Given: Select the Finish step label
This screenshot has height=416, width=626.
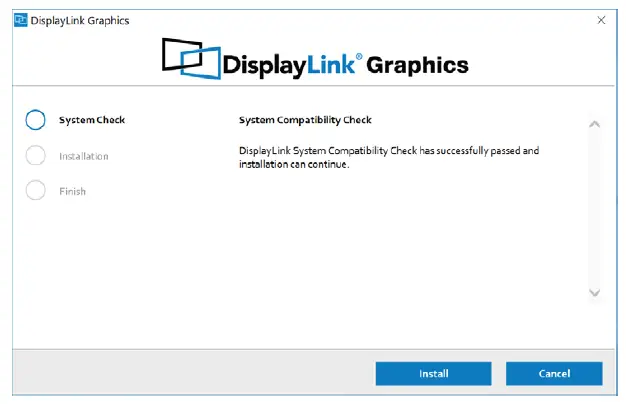Looking at the screenshot, I should (x=72, y=191).
